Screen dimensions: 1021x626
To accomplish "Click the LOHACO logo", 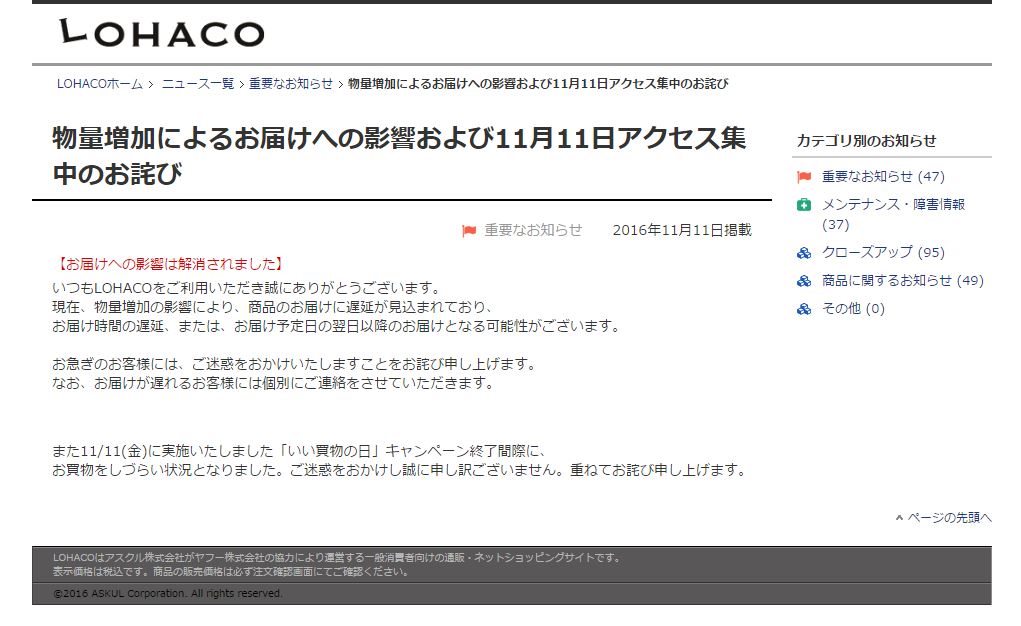I will pos(161,33).
